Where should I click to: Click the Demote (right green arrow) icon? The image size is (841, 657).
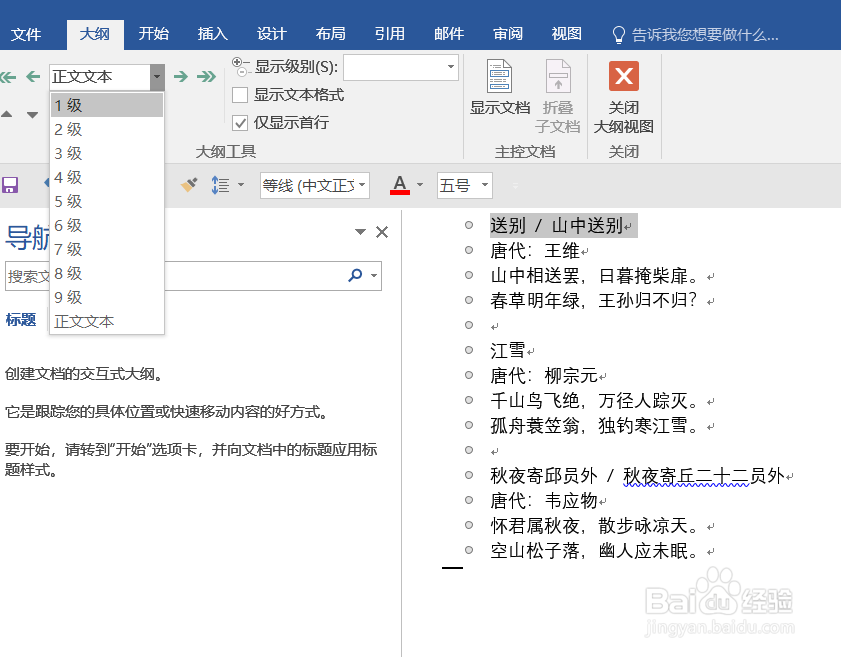[182, 74]
